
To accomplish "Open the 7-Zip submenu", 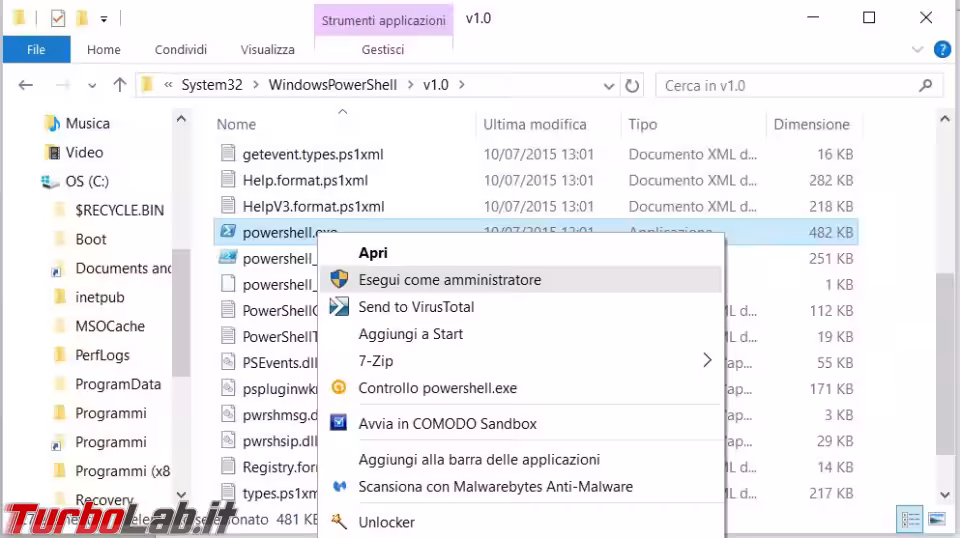I will point(520,361).
